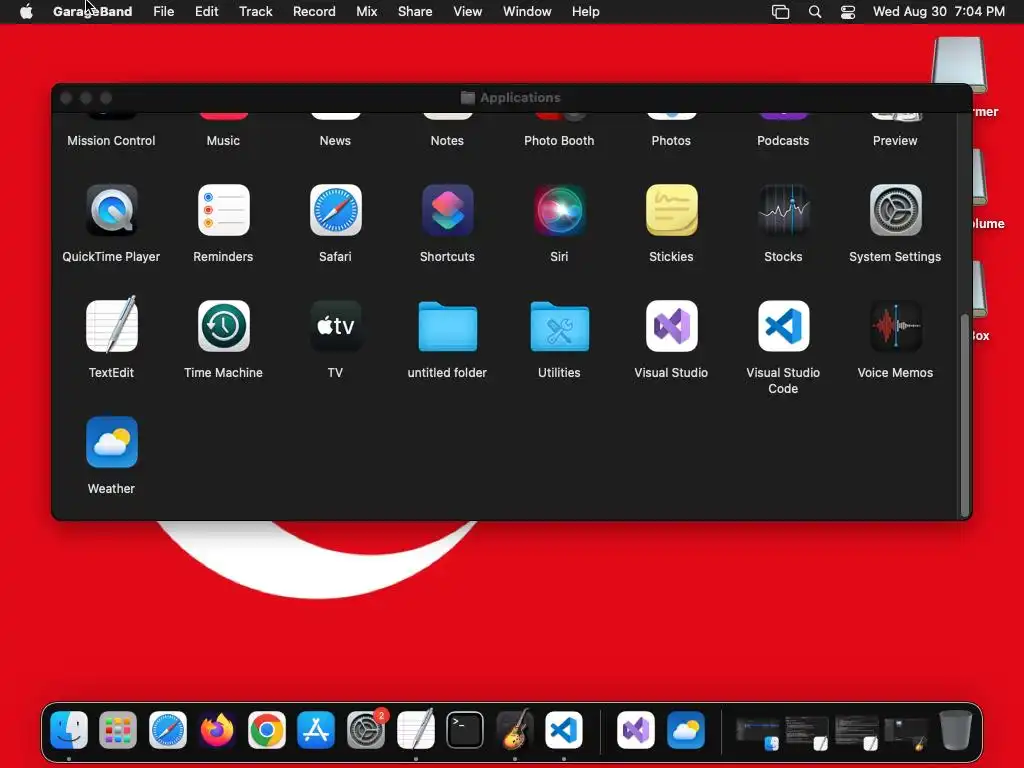Viewport: 1024px width, 768px height.
Task: Open the View menu
Action: 468,11
